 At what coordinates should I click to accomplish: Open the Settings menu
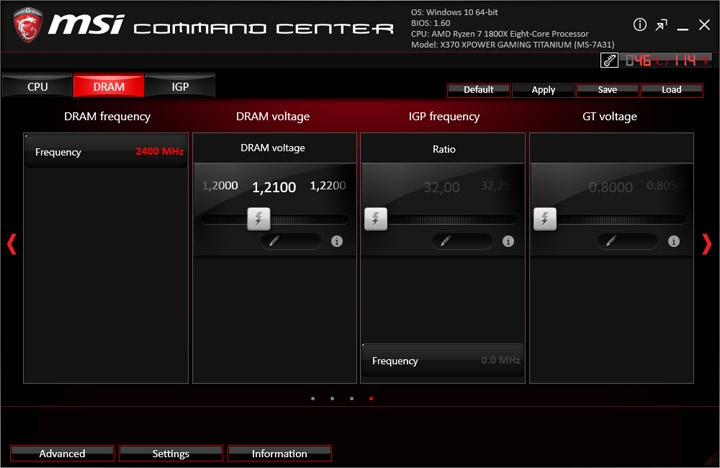(171, 453)
